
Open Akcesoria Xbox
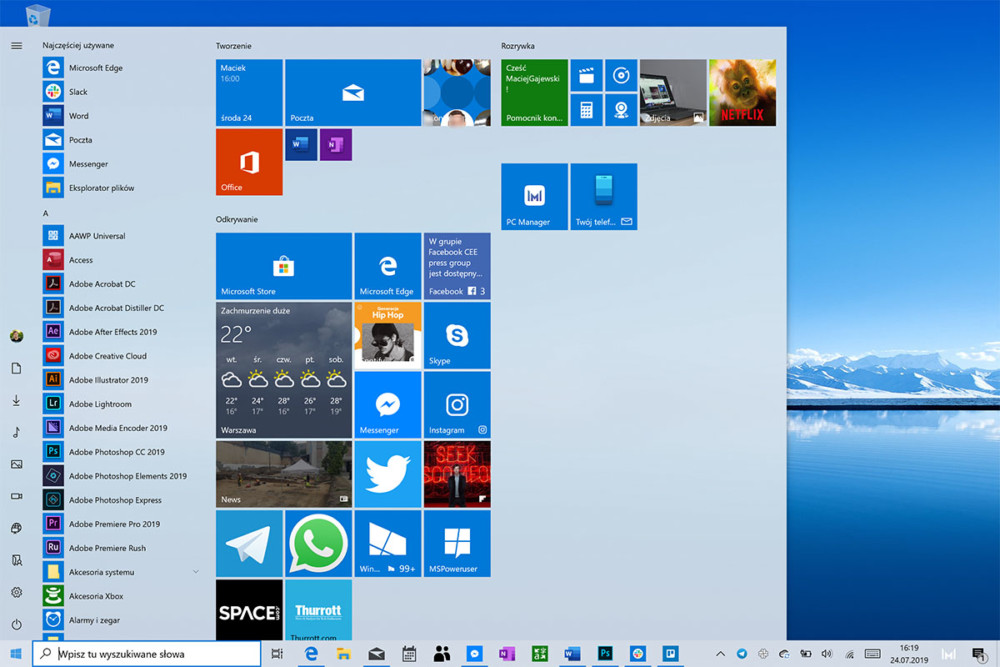click(121, 596)
